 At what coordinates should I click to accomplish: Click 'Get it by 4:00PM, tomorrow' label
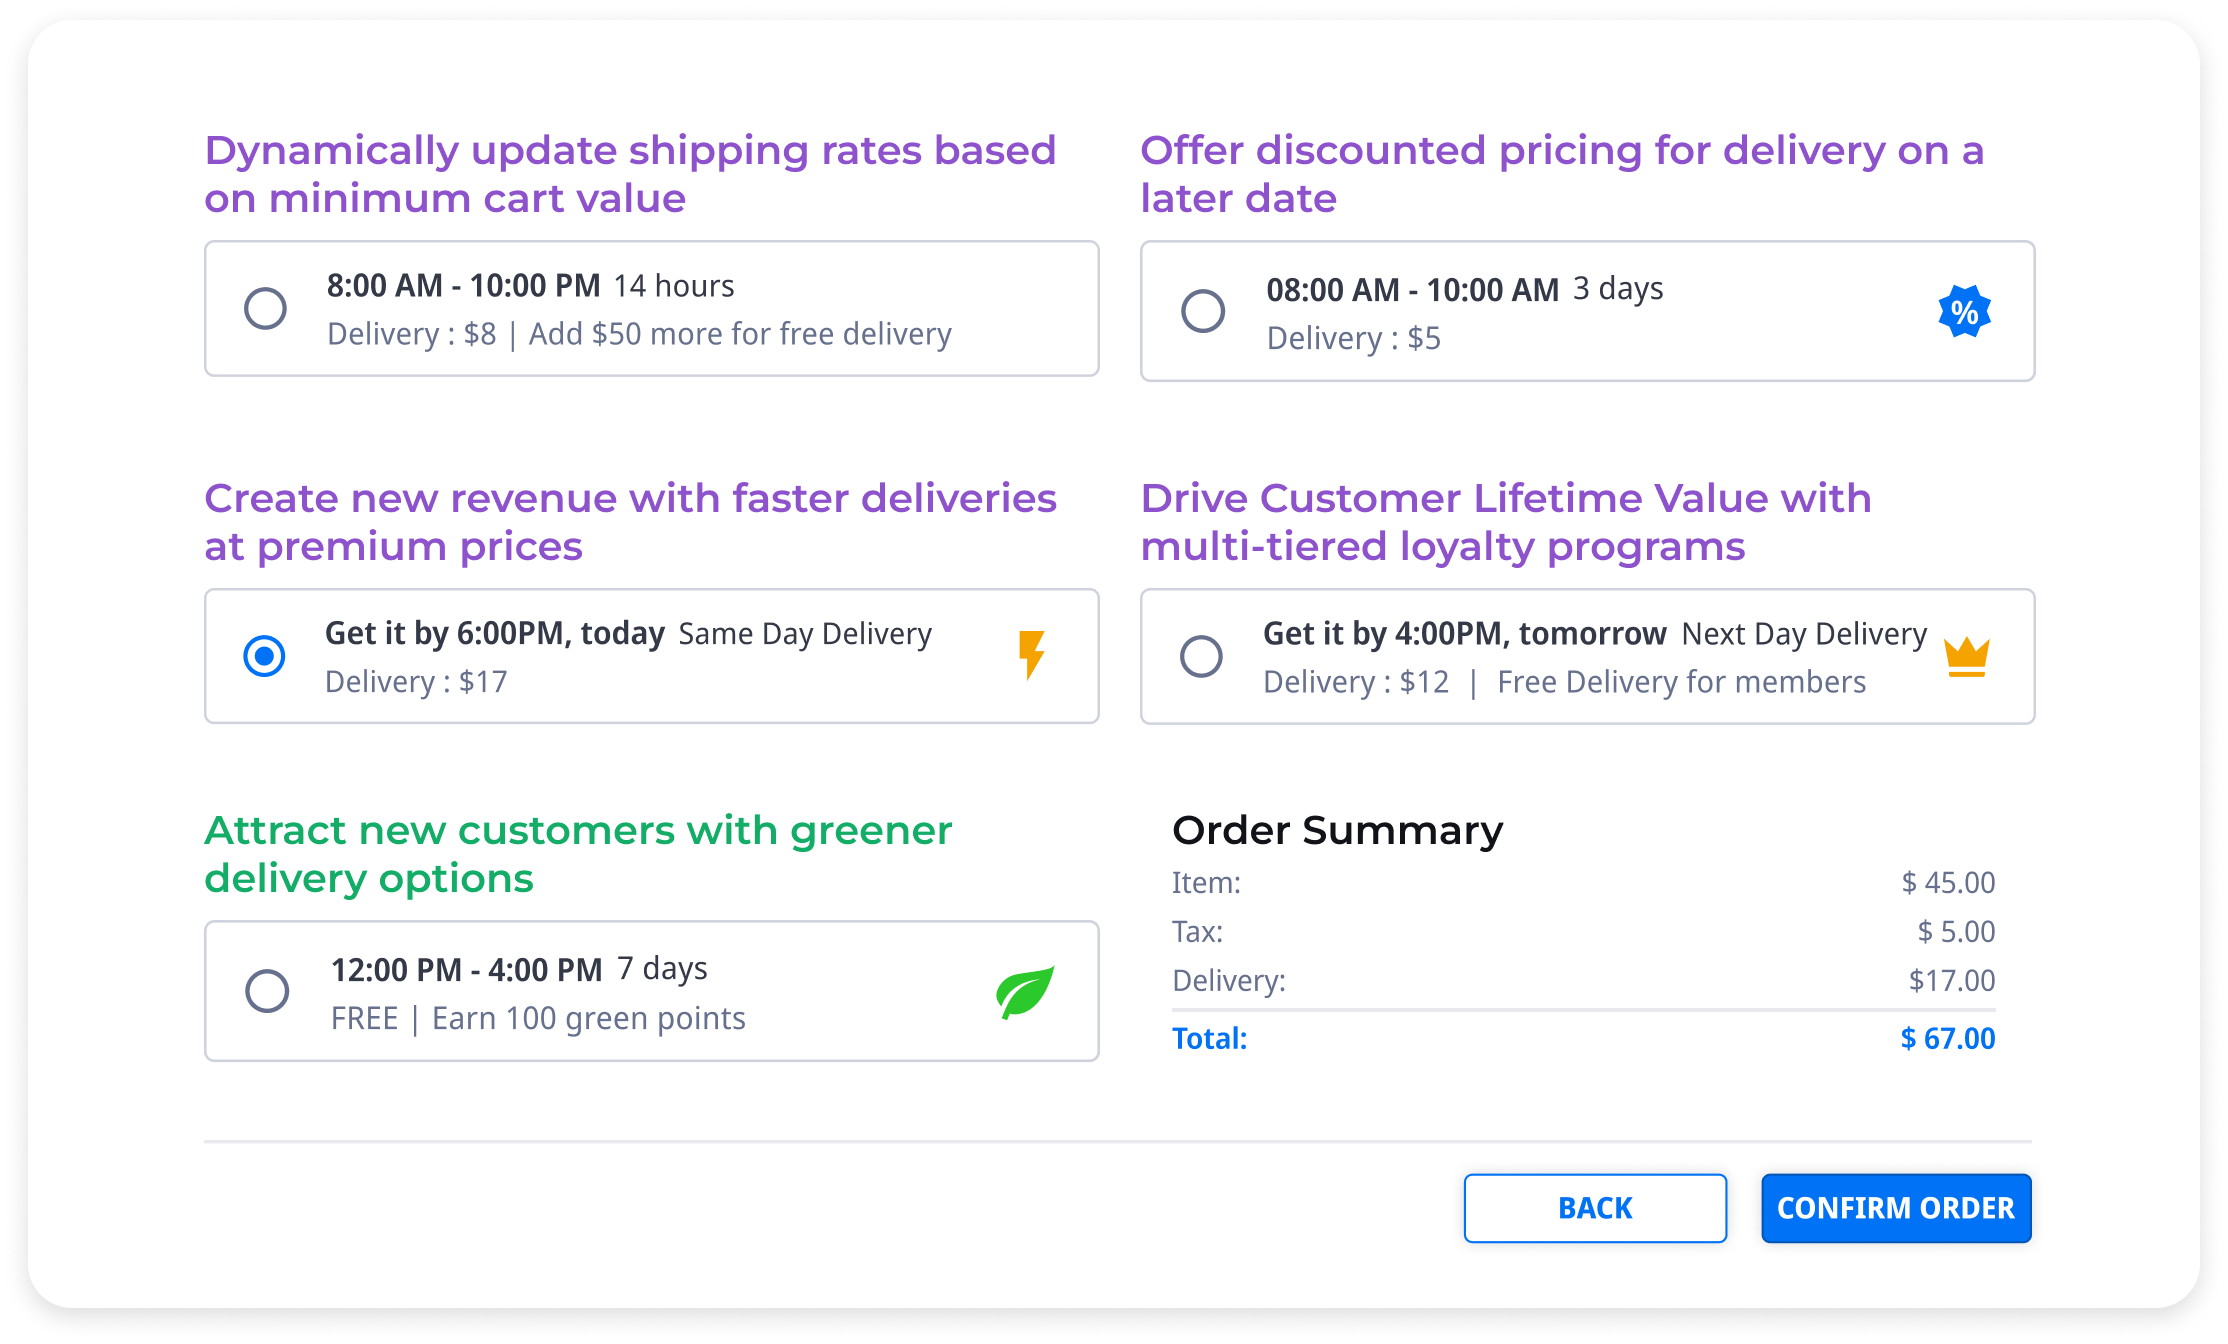coord(1464,633)
